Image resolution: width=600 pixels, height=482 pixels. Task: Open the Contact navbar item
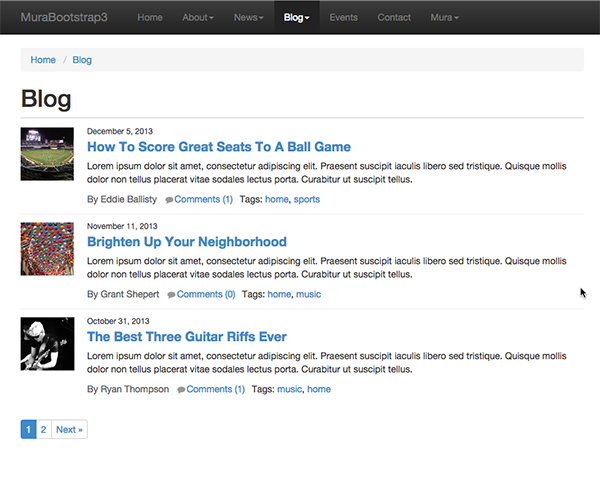[x=394, y=18]
